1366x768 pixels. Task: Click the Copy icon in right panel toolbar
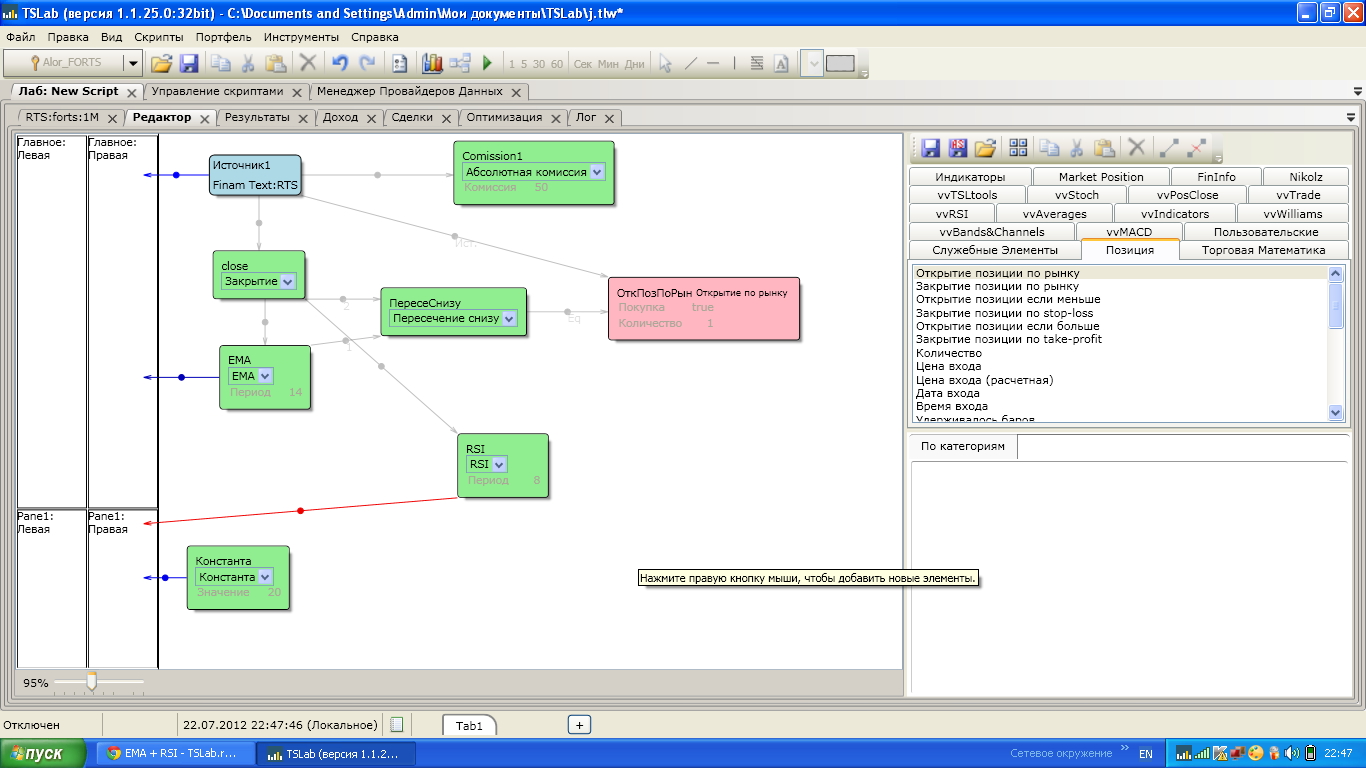tap(1049, 148)
